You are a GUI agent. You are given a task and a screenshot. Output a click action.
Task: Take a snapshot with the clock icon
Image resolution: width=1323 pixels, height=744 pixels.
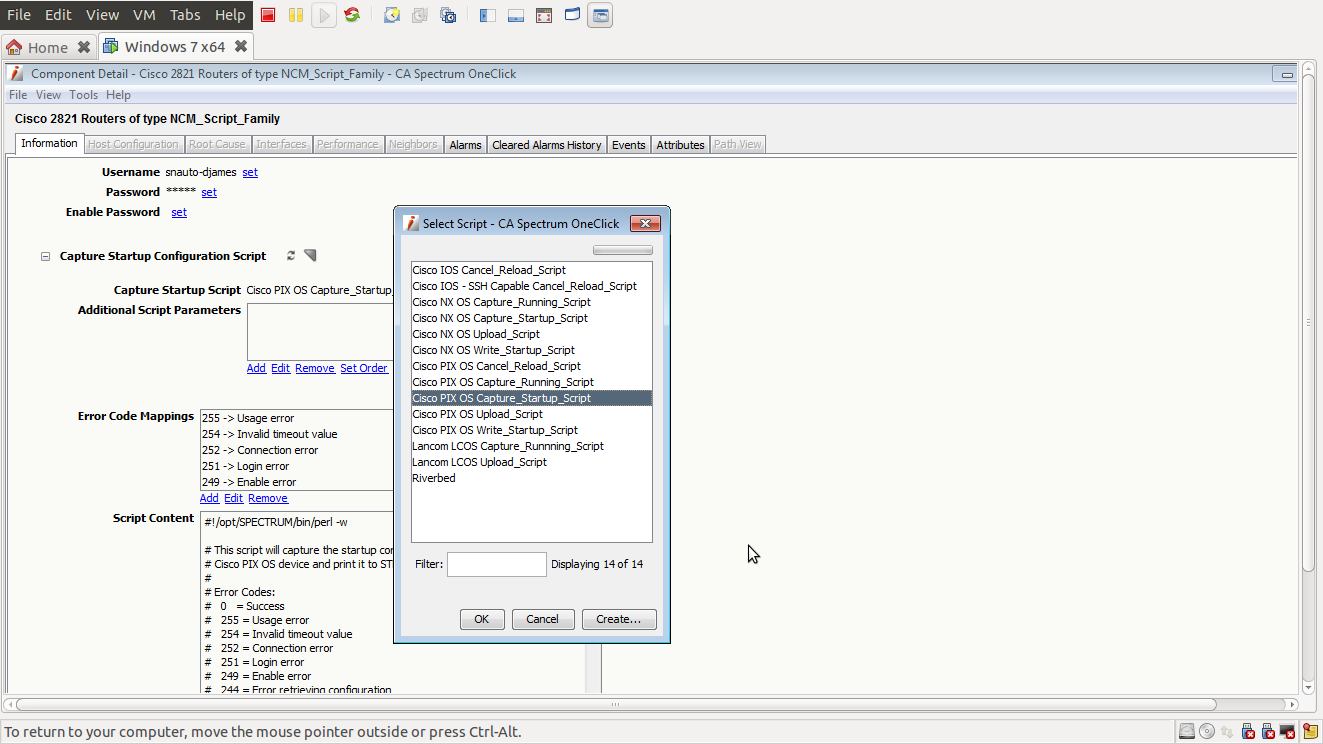(x=393, y=15)
